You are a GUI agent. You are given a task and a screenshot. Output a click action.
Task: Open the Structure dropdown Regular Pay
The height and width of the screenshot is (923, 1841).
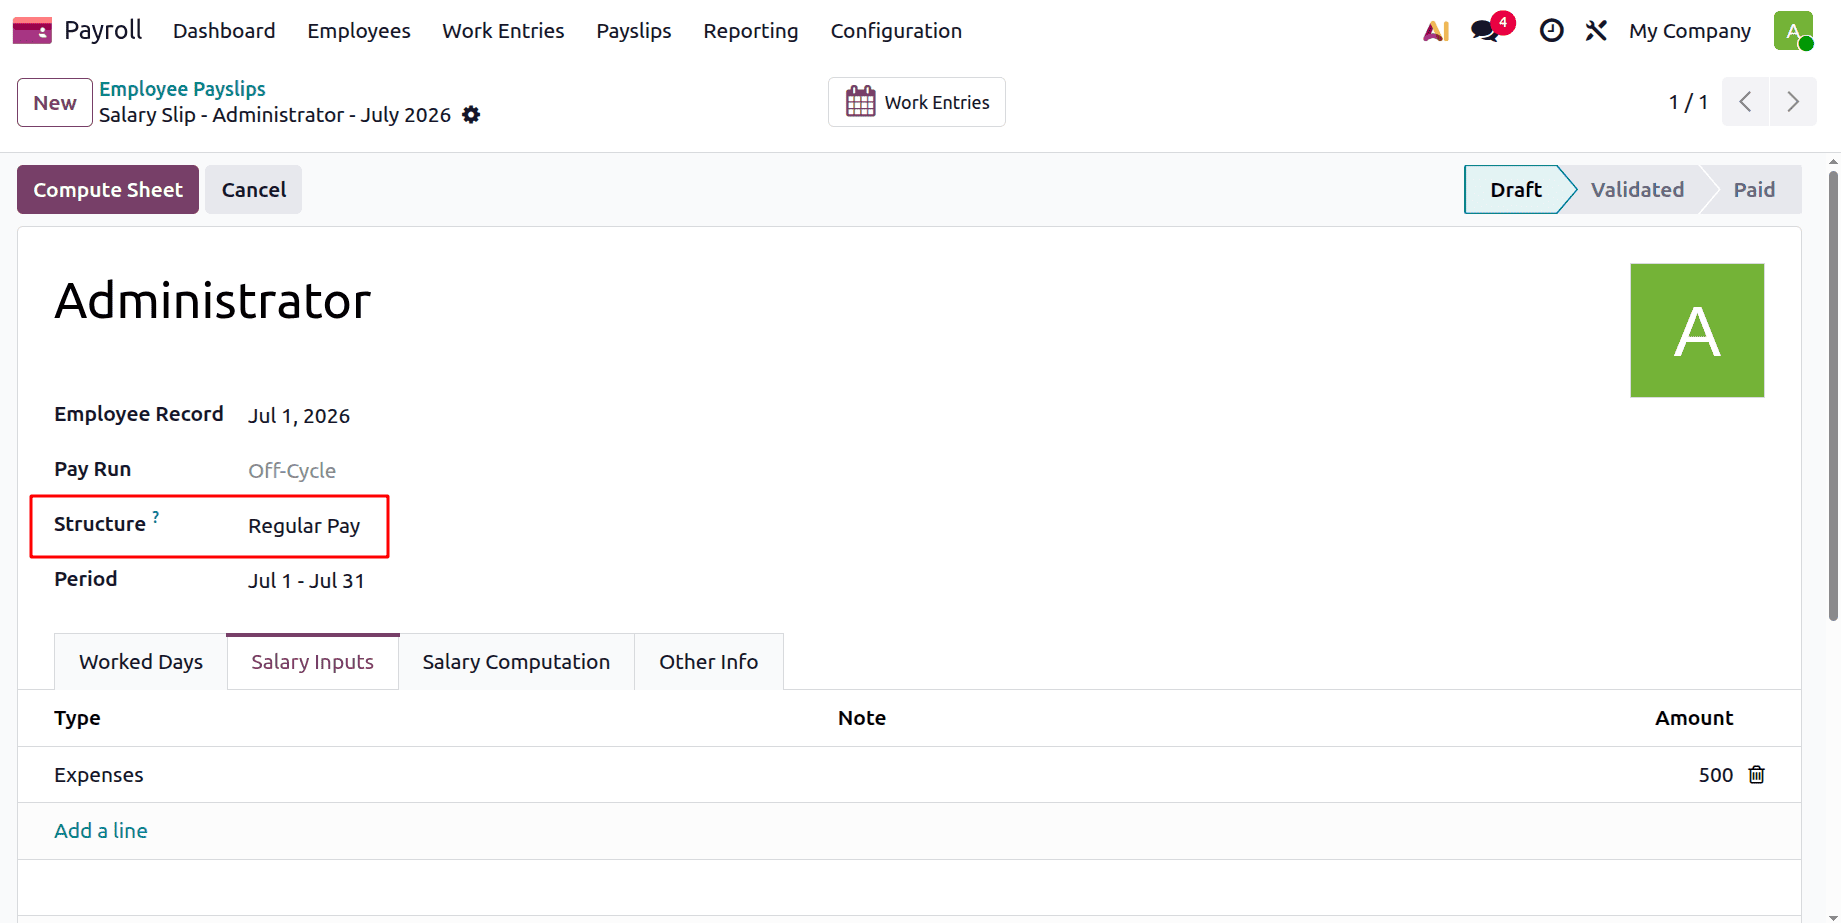point(304,526)
